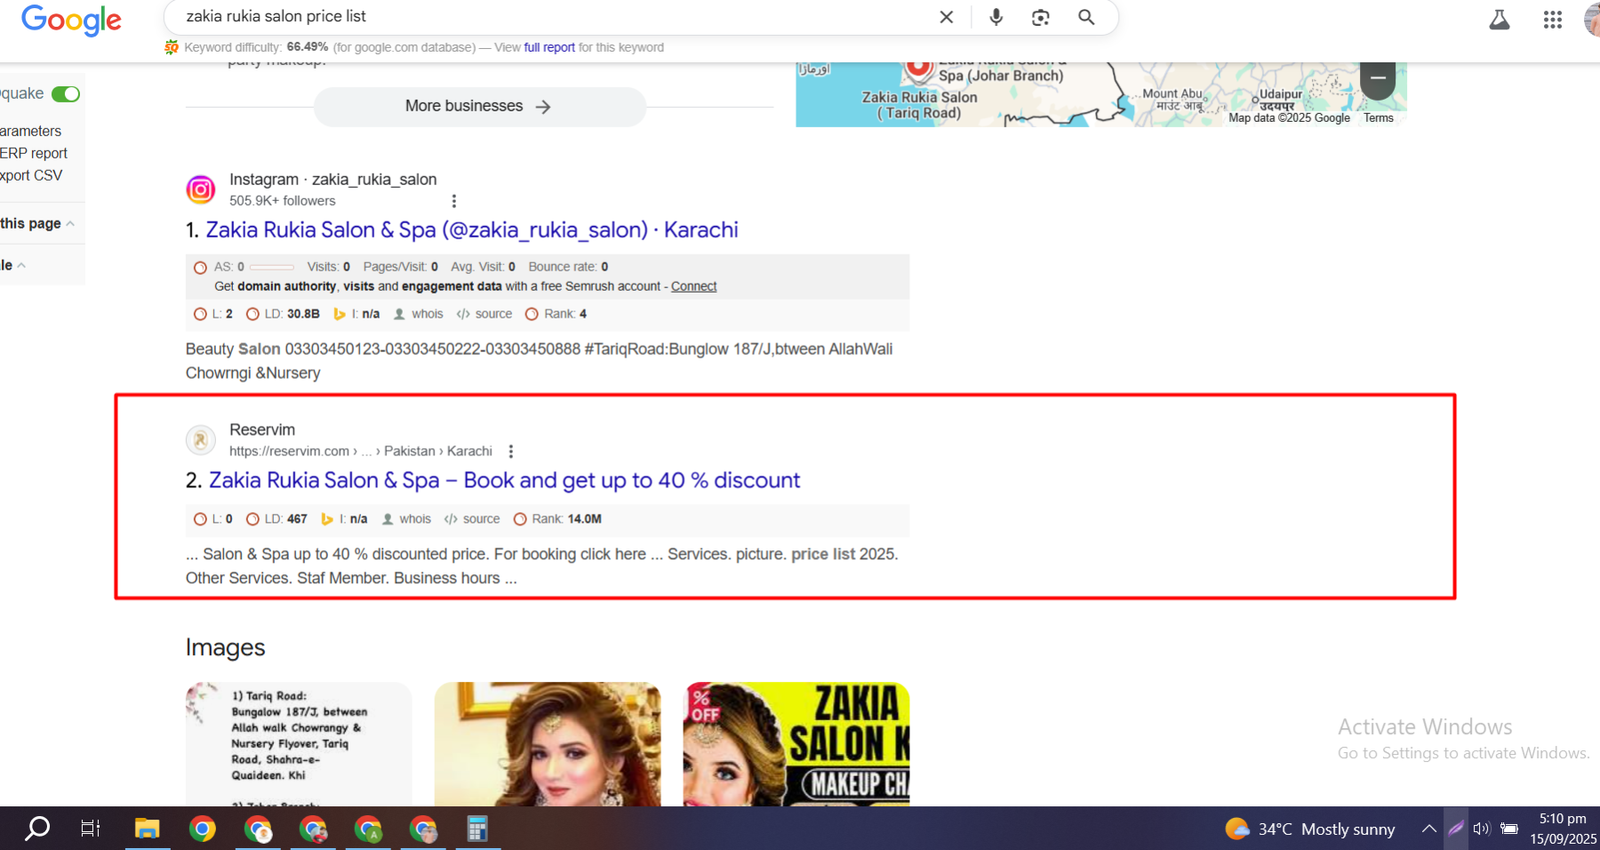Show hidden system tray icons
This screenshot has width=1600, height=850.
(x=1429, y=829)
